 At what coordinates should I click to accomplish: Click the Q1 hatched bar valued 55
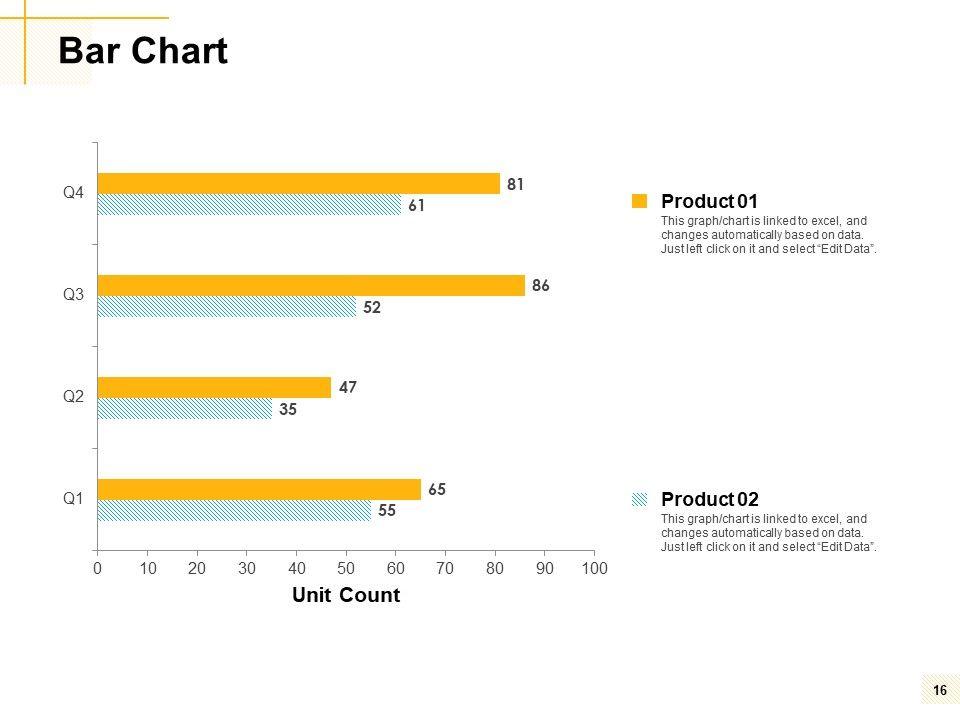234,511
